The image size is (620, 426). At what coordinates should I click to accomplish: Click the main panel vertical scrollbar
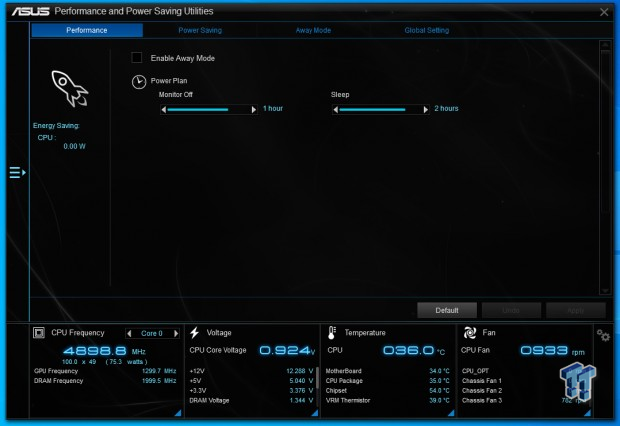tap(605, 167)
